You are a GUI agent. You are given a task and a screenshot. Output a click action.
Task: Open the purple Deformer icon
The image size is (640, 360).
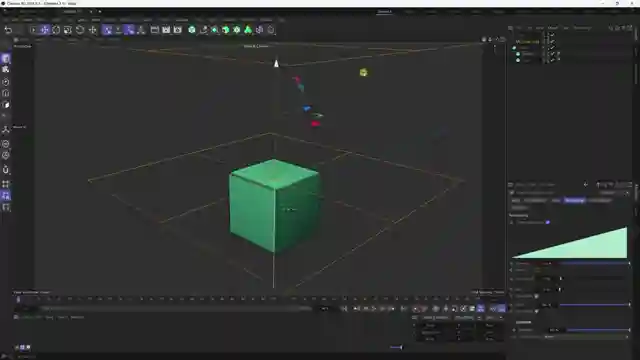pyautogui.click(x=260, y=30)
